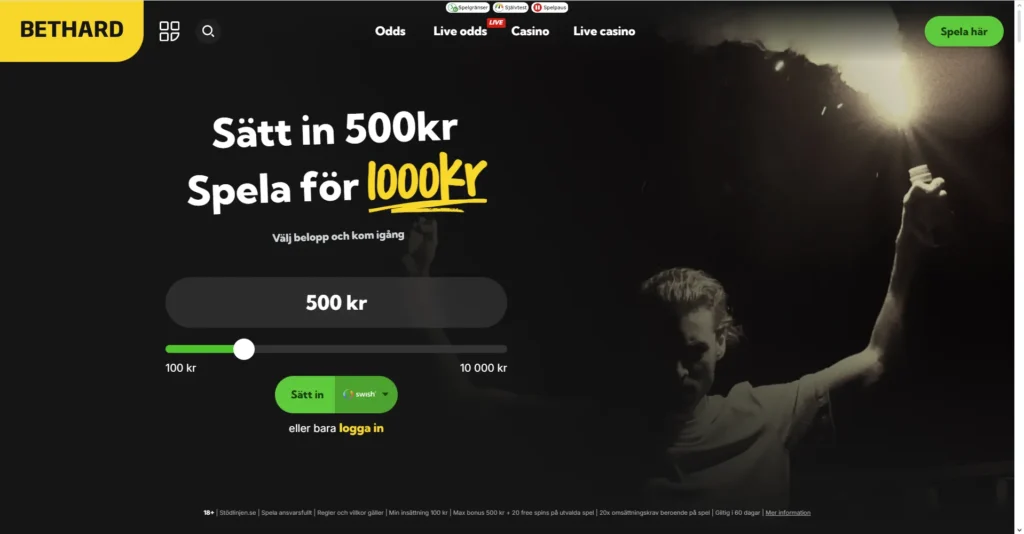Image resolution: width=1024 pixels, height=534 pixels.
Task: Follow the logga in link
Action: coord(361,428)
